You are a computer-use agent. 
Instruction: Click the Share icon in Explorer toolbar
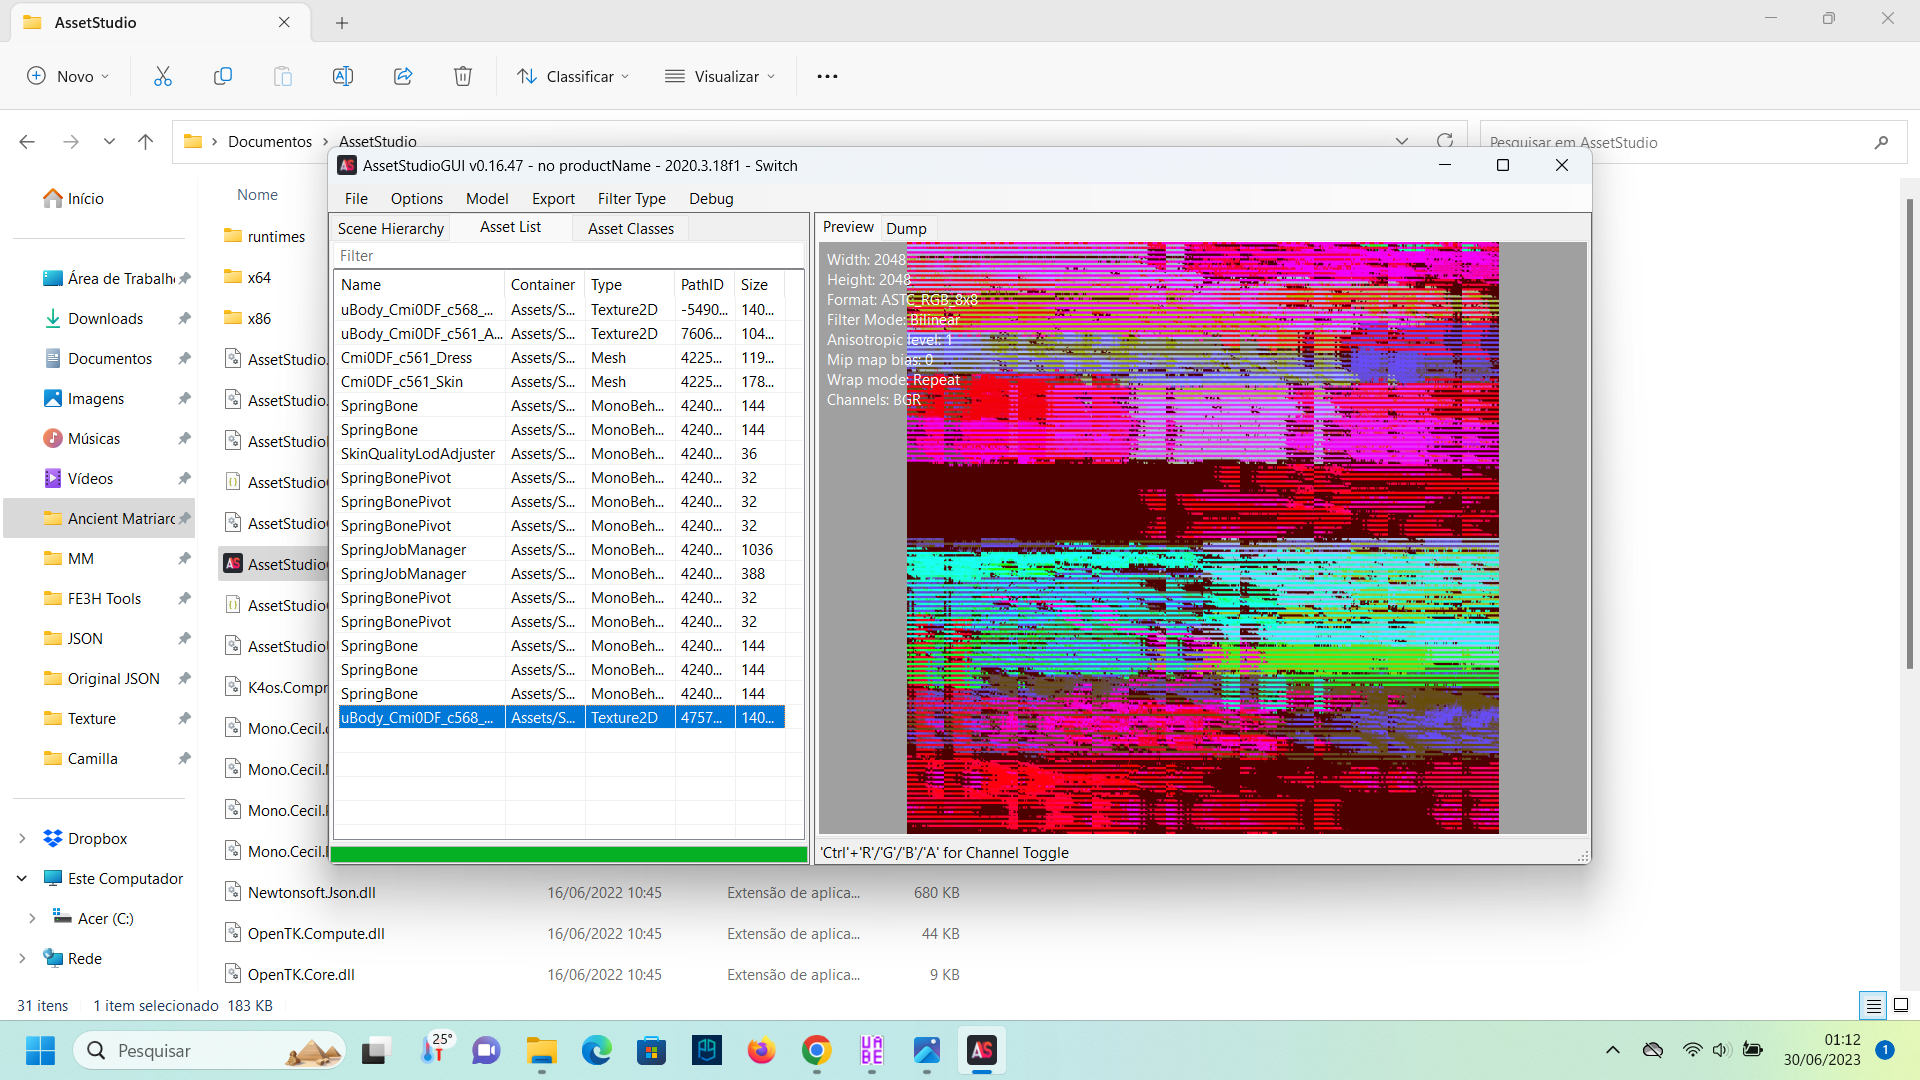(403, 76)
